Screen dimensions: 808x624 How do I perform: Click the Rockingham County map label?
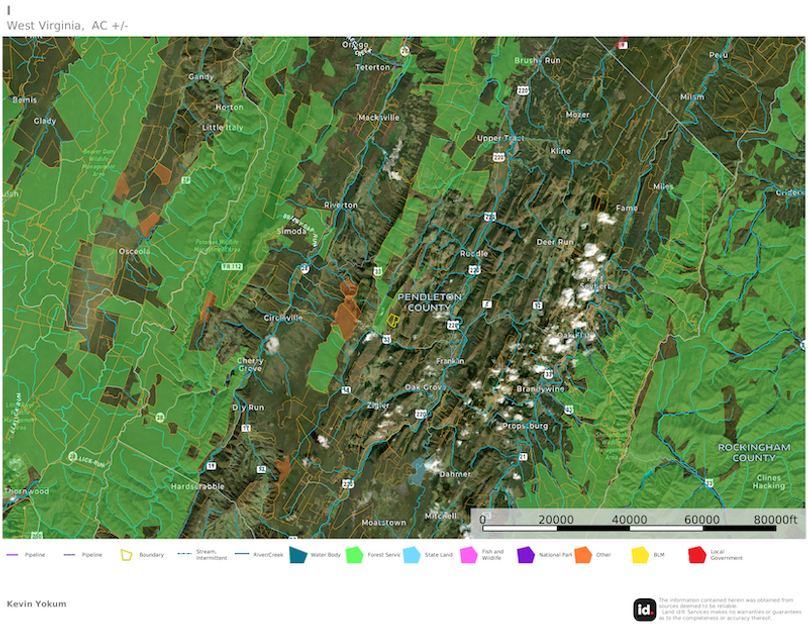click(x=755, y=452)
